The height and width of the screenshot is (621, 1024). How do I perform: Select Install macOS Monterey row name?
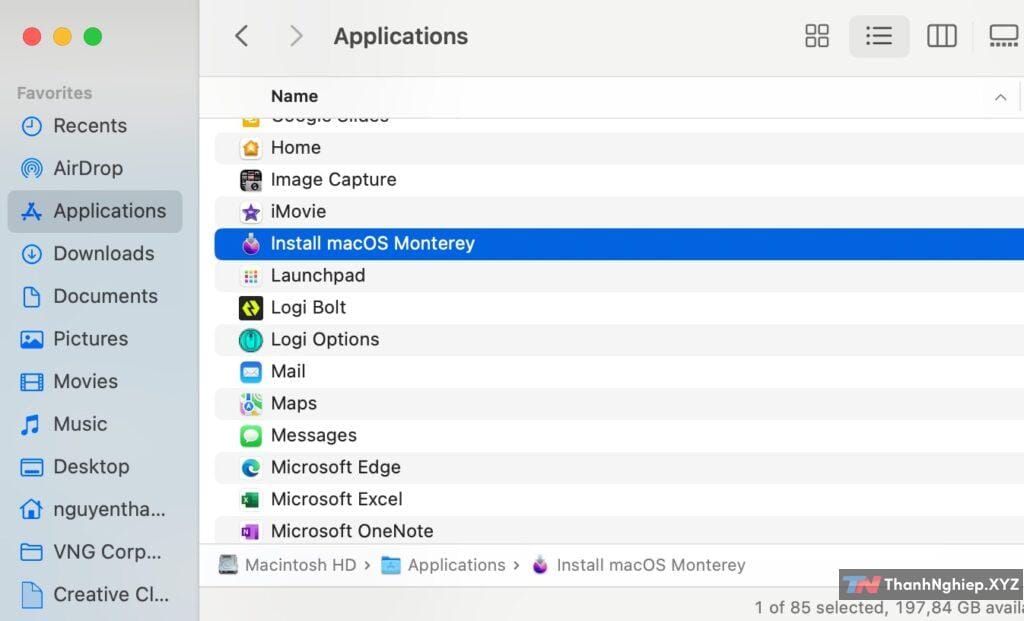click(373, 244)
